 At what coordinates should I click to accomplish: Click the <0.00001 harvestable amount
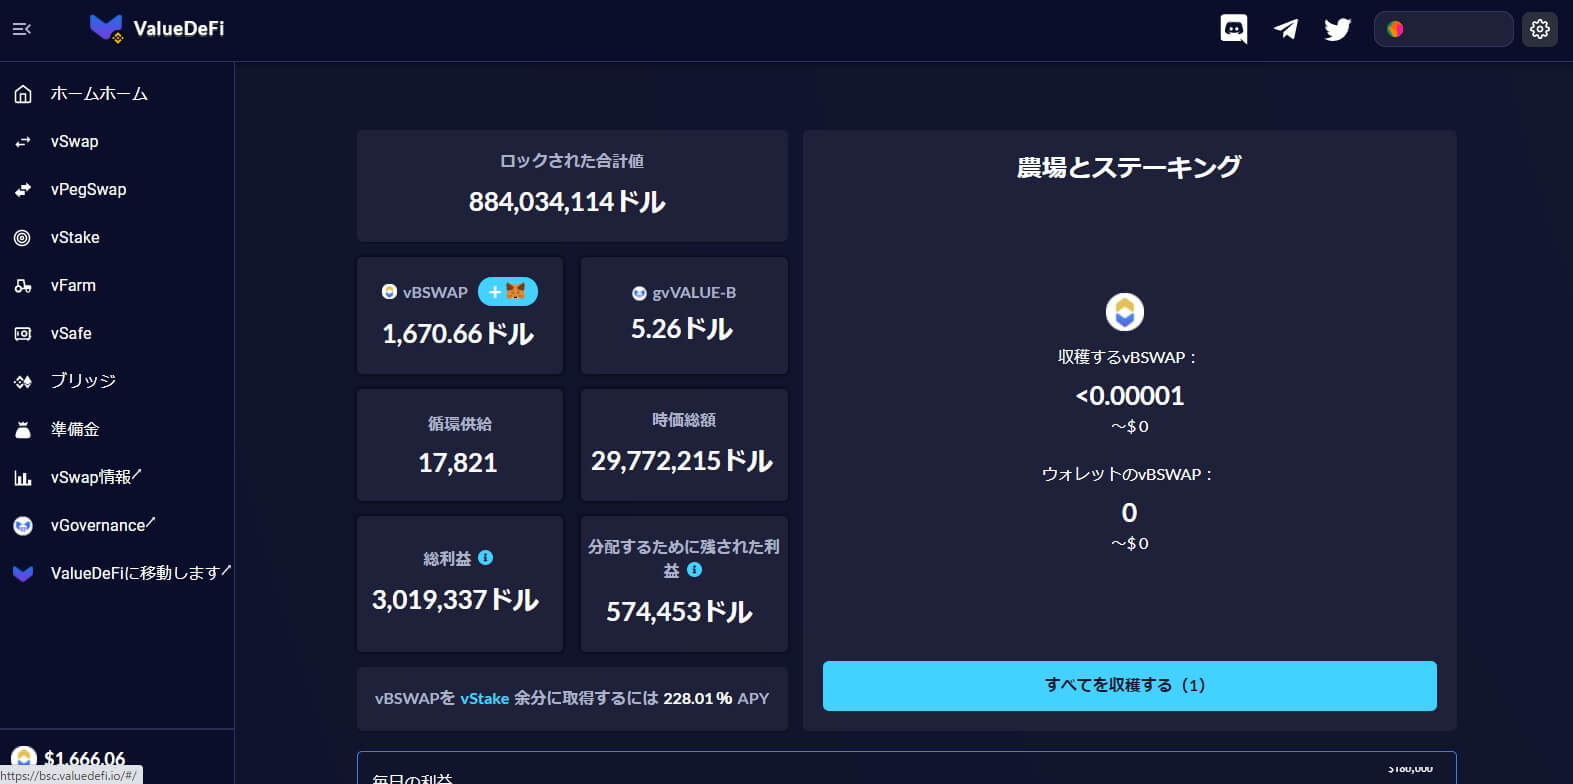[x=1130, y=396]
